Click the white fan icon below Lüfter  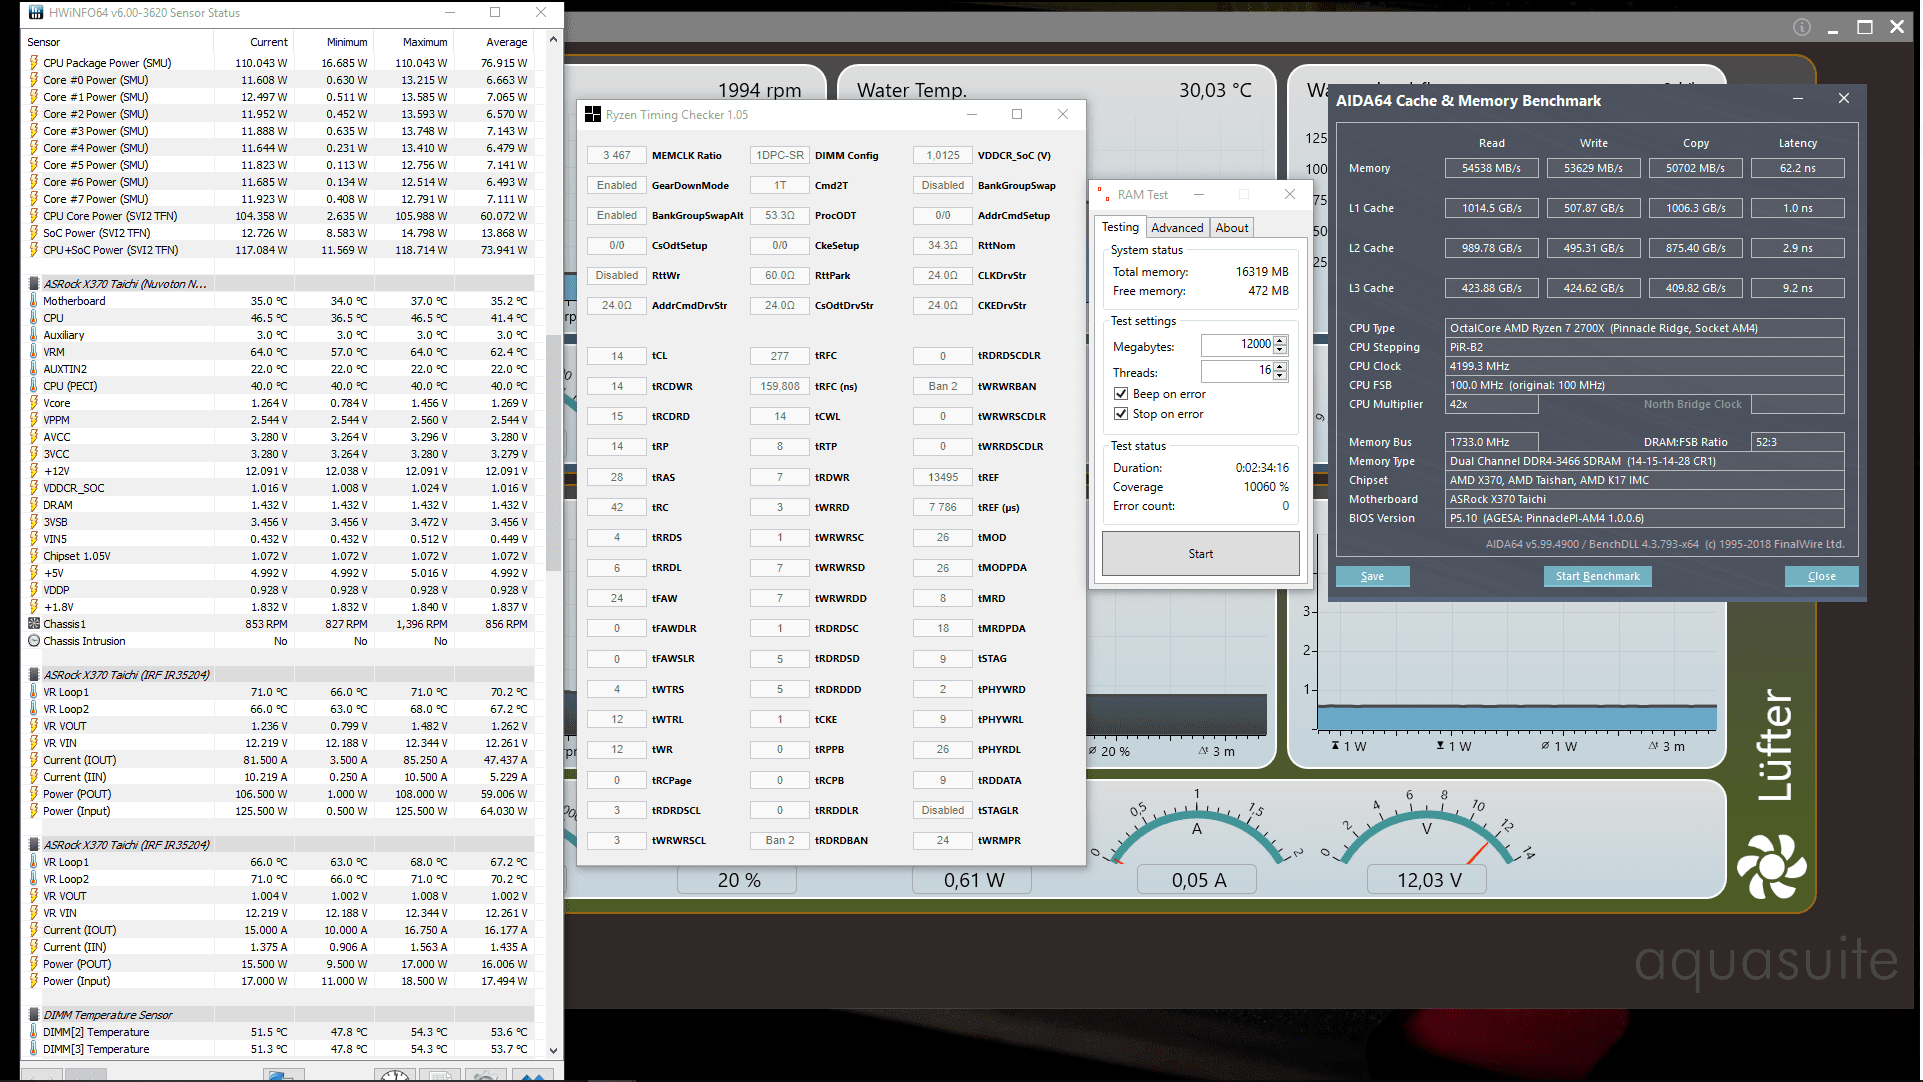[1771, 866]
